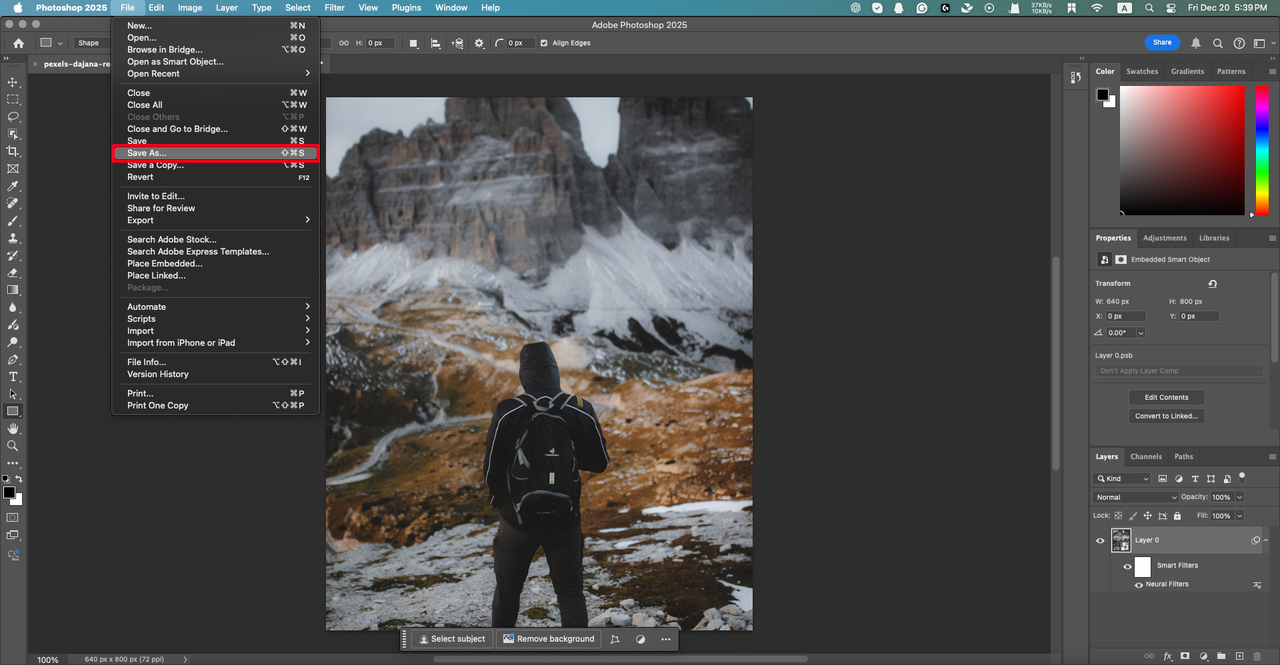Open the shape gear settings
This screenshot has height=665, width=1280.
tap(479, 43)
